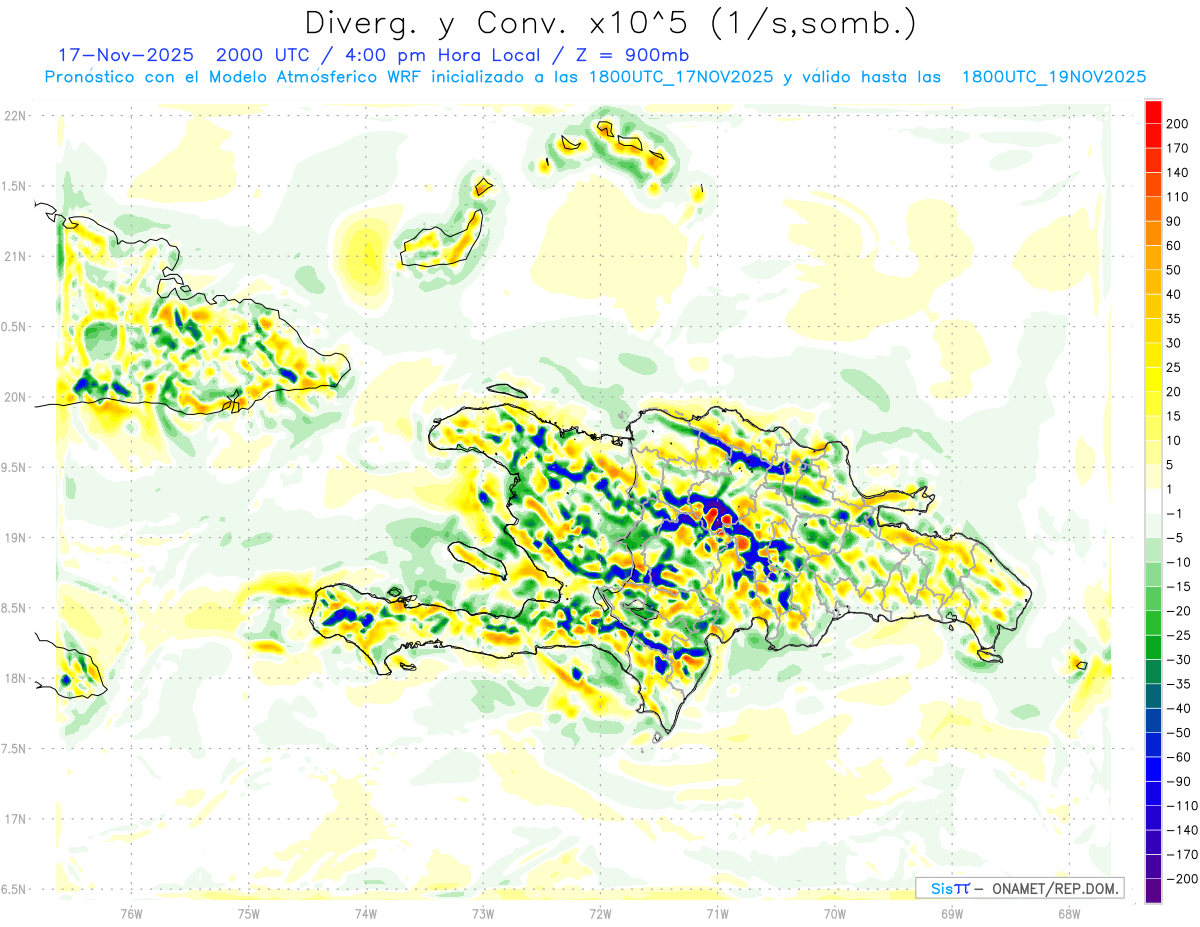Click the positive "5" color scale label
This screenshot has width=1200, height=927.
pyautogui.click(x=1171, y=464)
